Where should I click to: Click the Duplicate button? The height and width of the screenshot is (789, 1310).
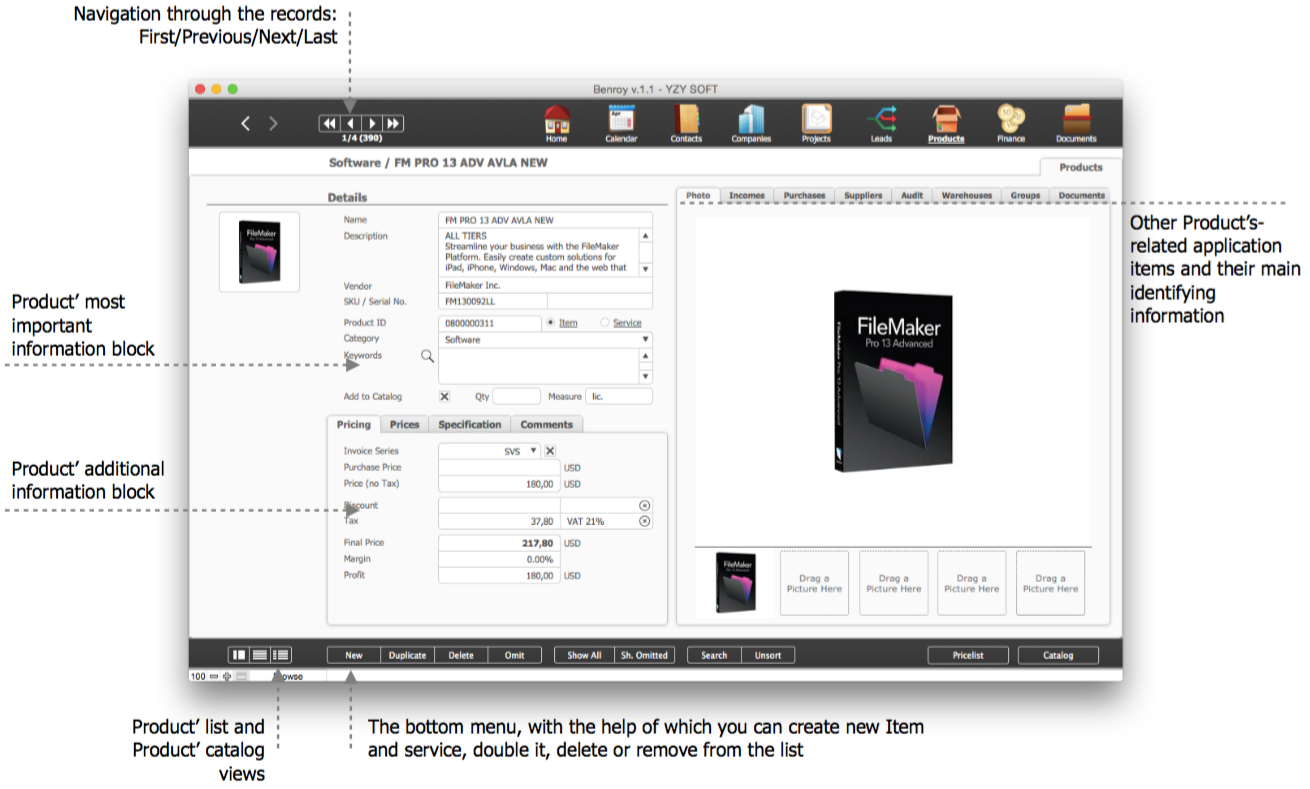[407, 656]
